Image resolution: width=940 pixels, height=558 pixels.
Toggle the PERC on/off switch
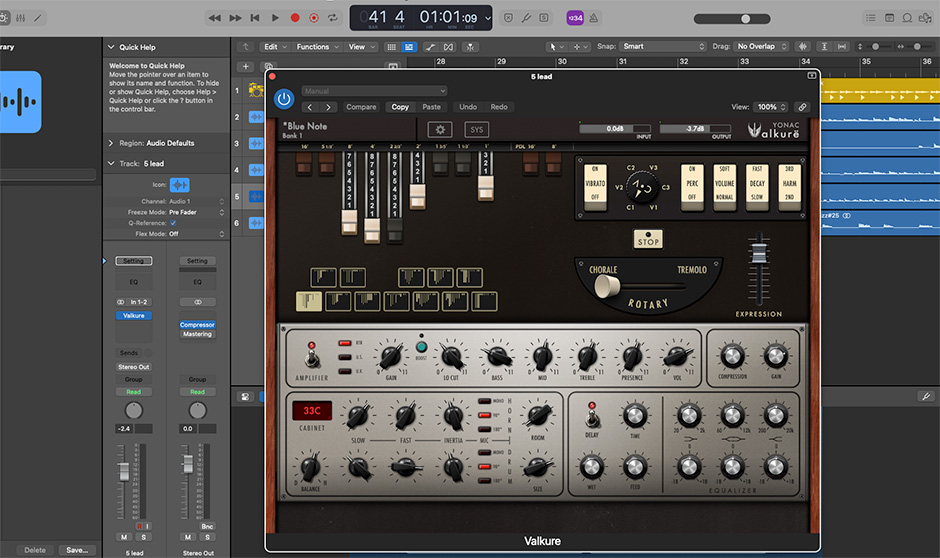pyautogui.click(x=692, y=183)
